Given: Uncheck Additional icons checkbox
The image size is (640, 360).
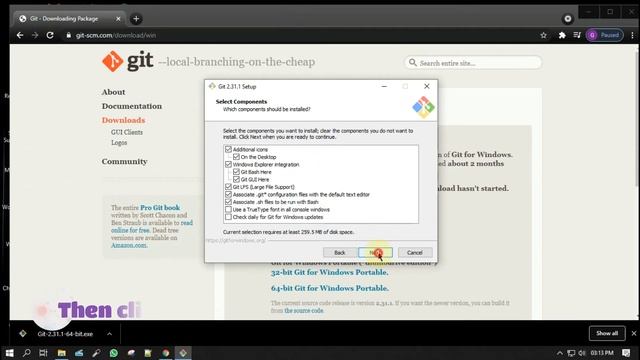Looking at the screenshot, I should point(228,149).
